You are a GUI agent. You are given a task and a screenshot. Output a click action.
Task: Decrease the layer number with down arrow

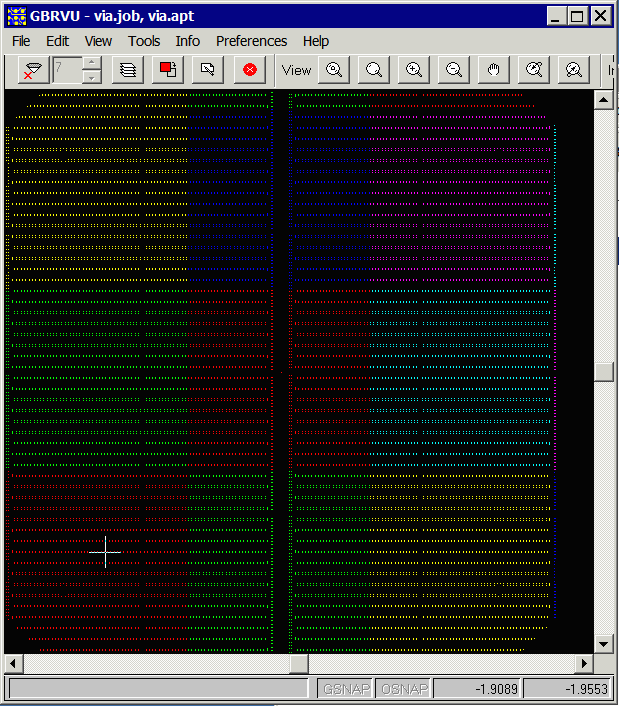click(x=92, y=77)
